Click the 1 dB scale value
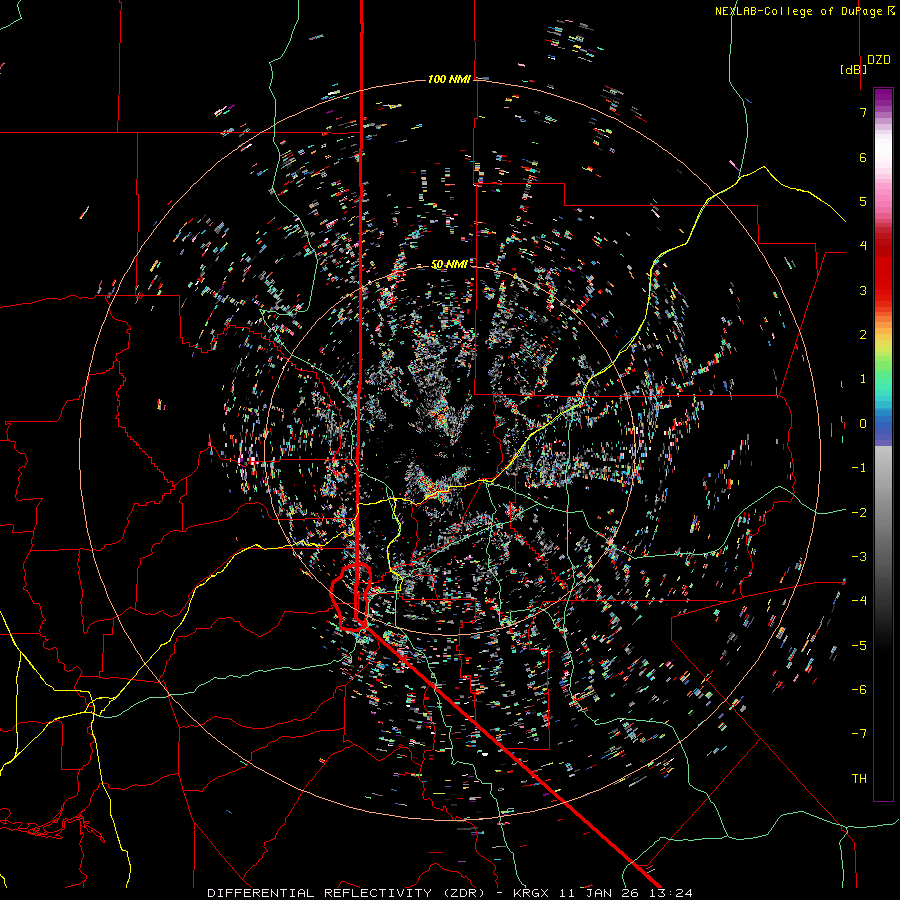900x900 pixels. tap(863, 379)
